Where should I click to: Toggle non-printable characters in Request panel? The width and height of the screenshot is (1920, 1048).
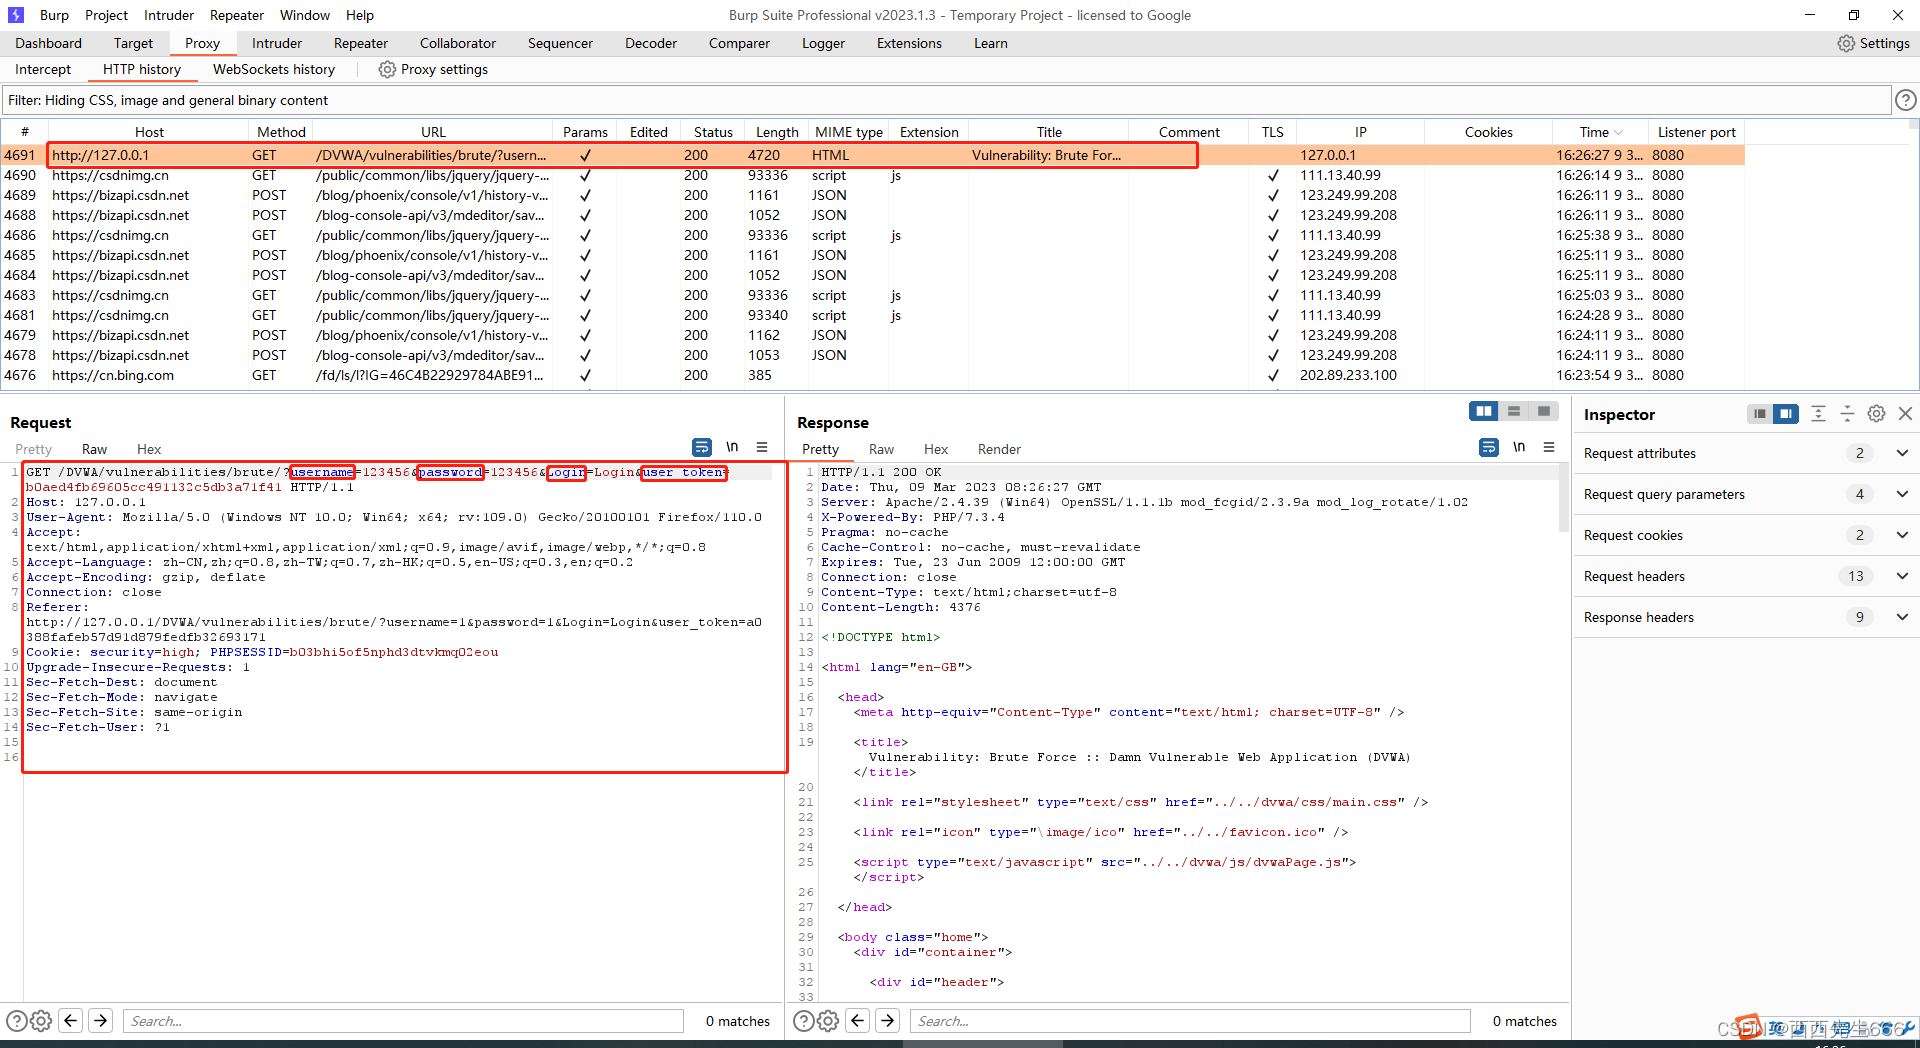point(732,447)
